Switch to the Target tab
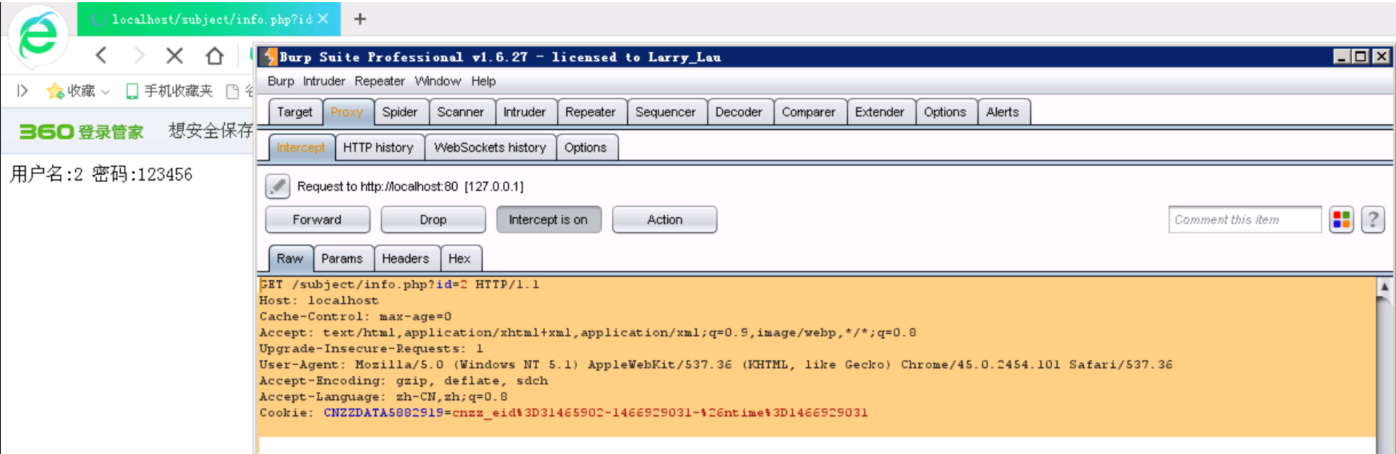Viewport: 1396px width, 454px height. click(x=295, y=112)
